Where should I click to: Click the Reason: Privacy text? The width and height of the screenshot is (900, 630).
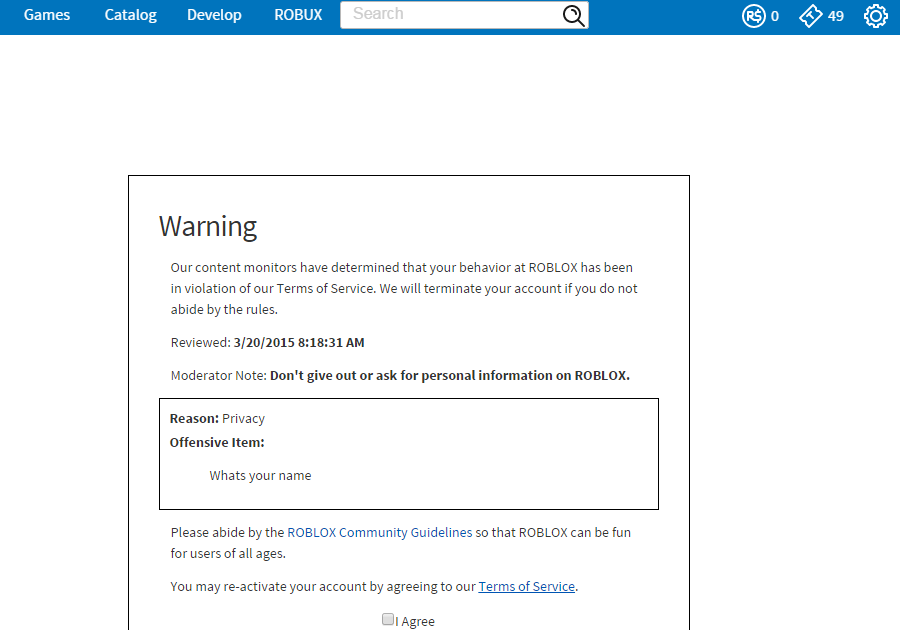[x=217, y=419]
